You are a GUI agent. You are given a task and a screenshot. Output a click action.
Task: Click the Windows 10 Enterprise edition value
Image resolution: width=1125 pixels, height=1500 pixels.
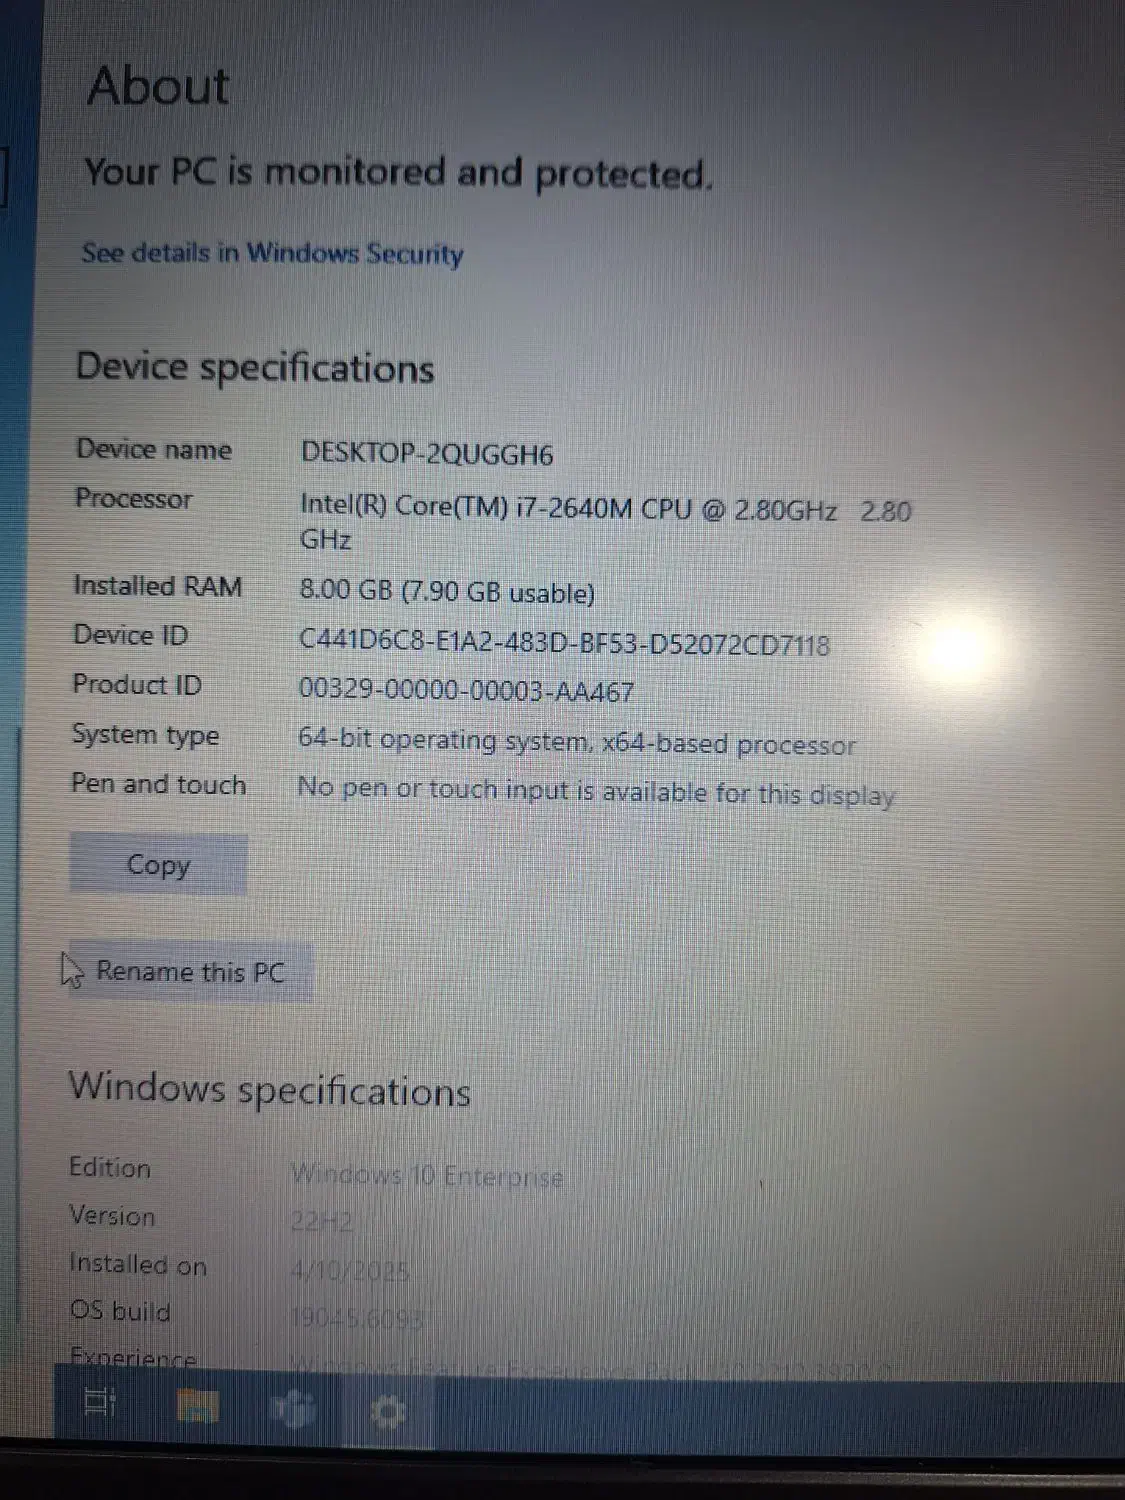(x=427, y=1176)
